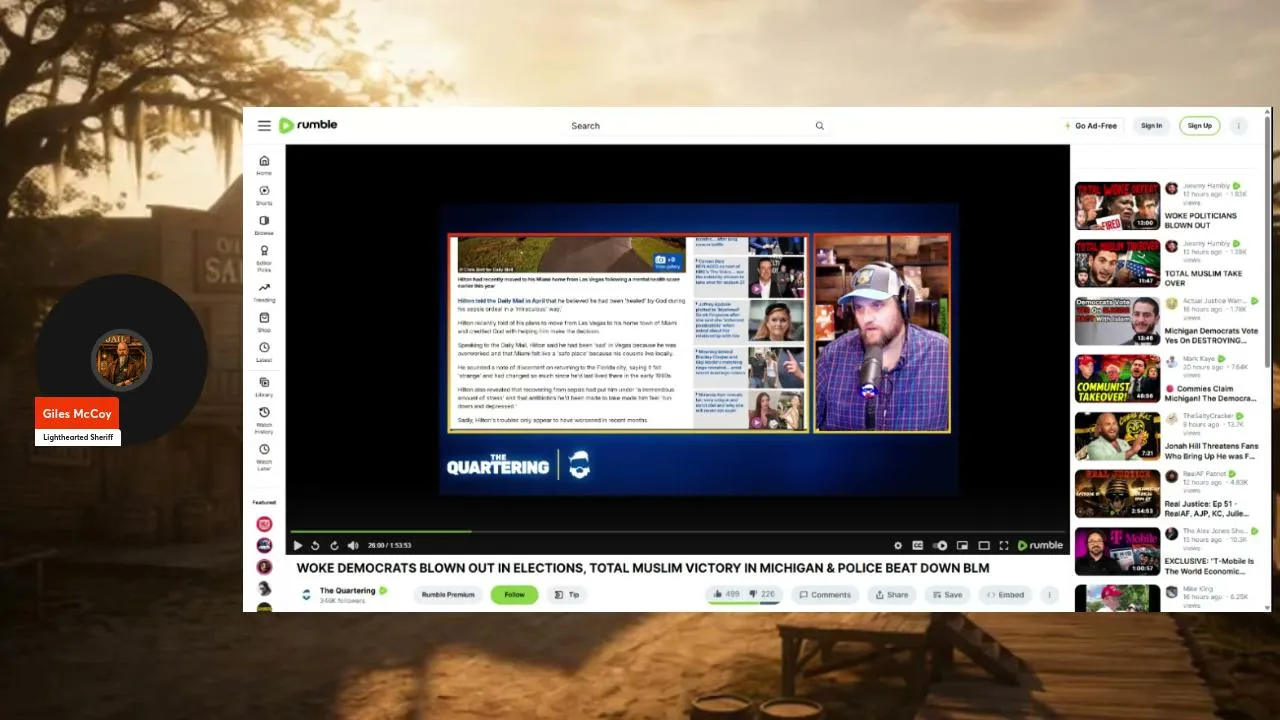Click the Giles McCoy name label
The height and width of the screenshot is (720, 1280).
click(77, 414)
